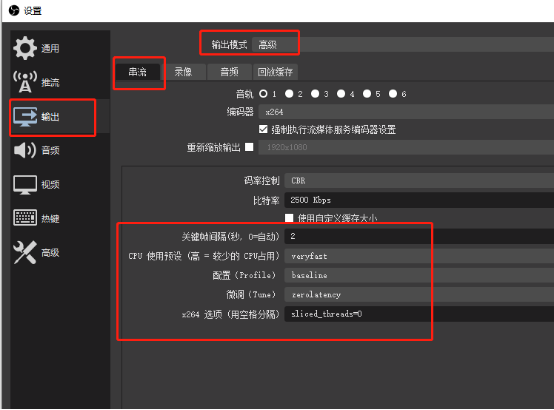The width and height of the screenshot is (554, 410).
Task: Select audio track 2 radio button
Action: (x=289, y=94)
